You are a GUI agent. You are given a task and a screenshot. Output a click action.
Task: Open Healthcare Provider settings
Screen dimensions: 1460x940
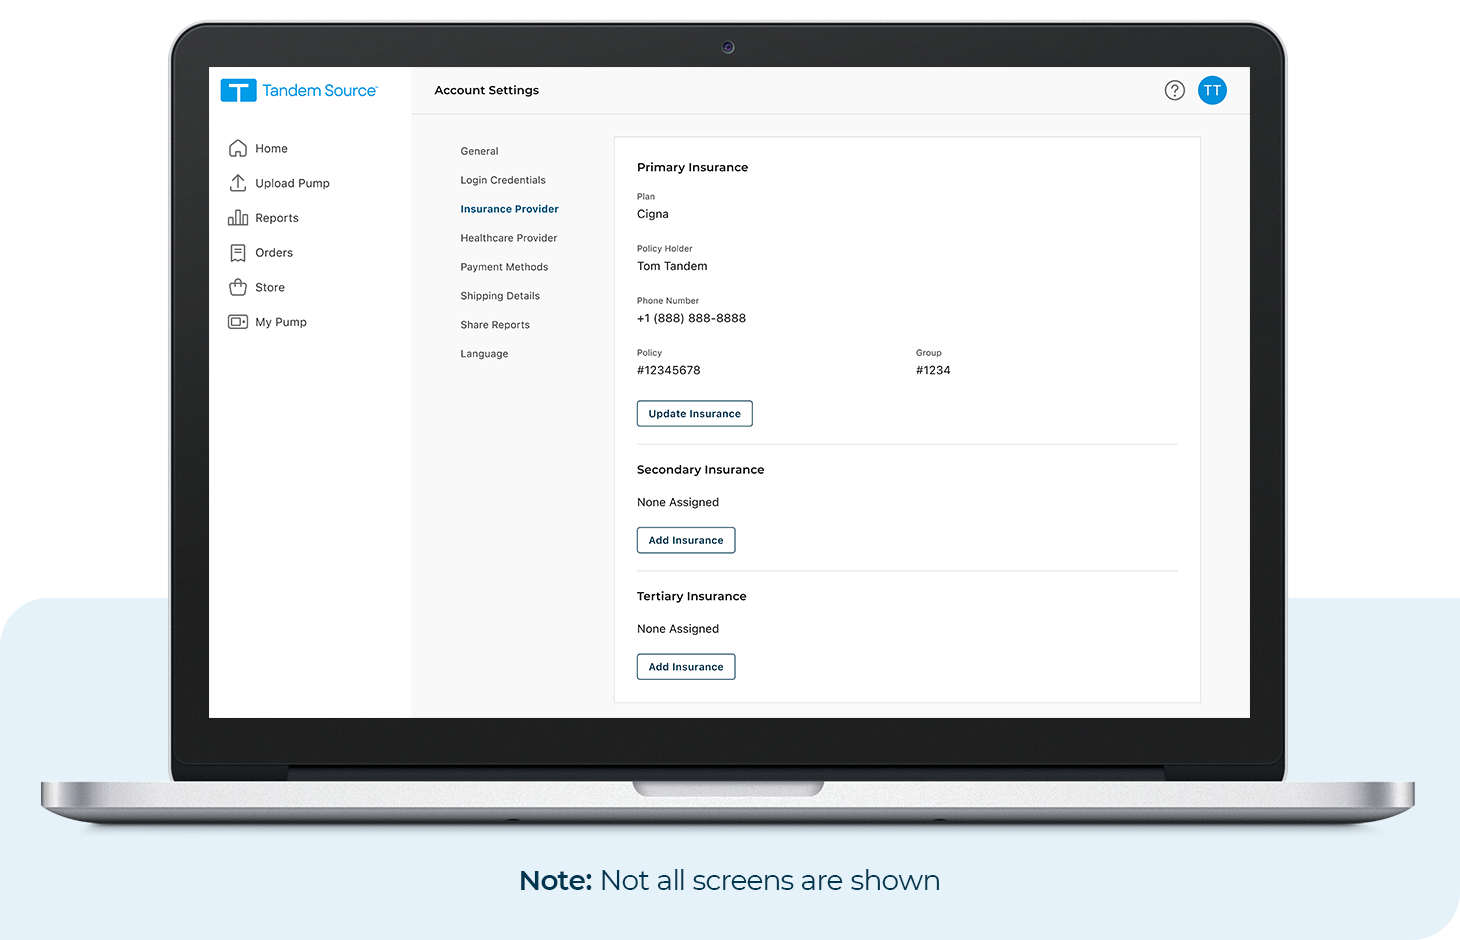(508, 238)
